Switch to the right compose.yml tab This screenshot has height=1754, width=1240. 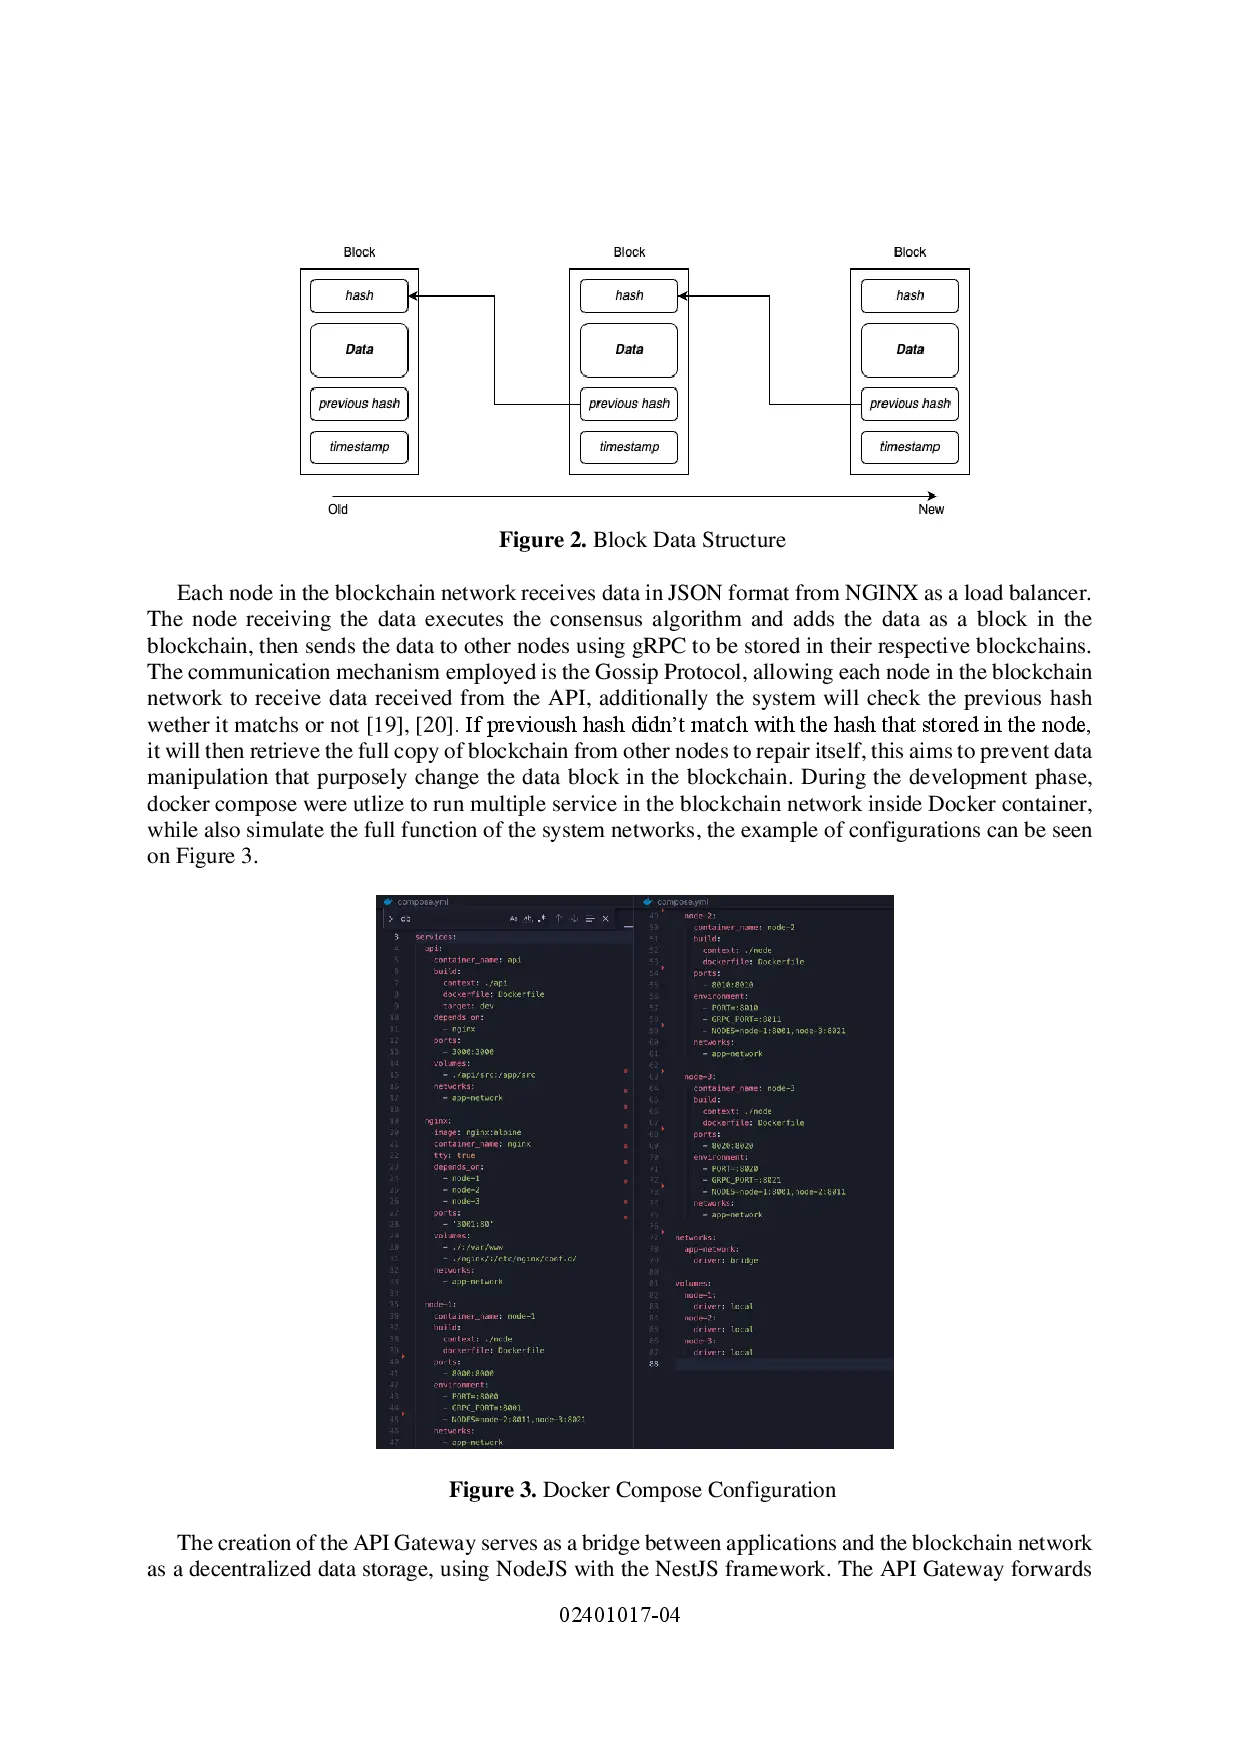(x=682, y=901)
